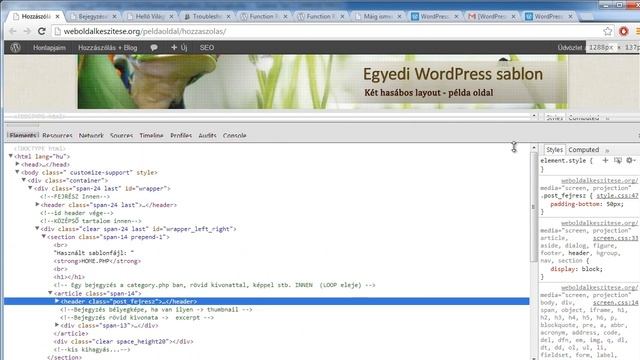
Task: Open the SEO admin bar menu
Action: pos(207,48)
